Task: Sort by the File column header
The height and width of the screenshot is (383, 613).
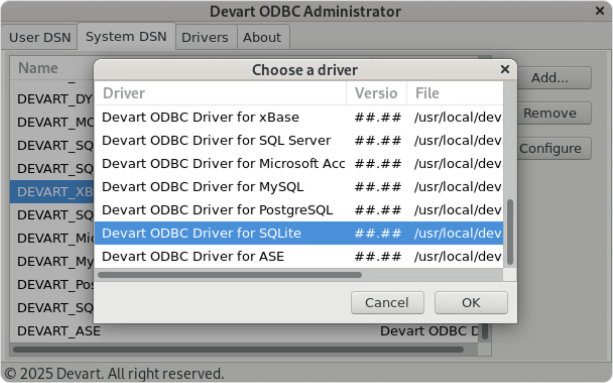Action: click(455, 93)
